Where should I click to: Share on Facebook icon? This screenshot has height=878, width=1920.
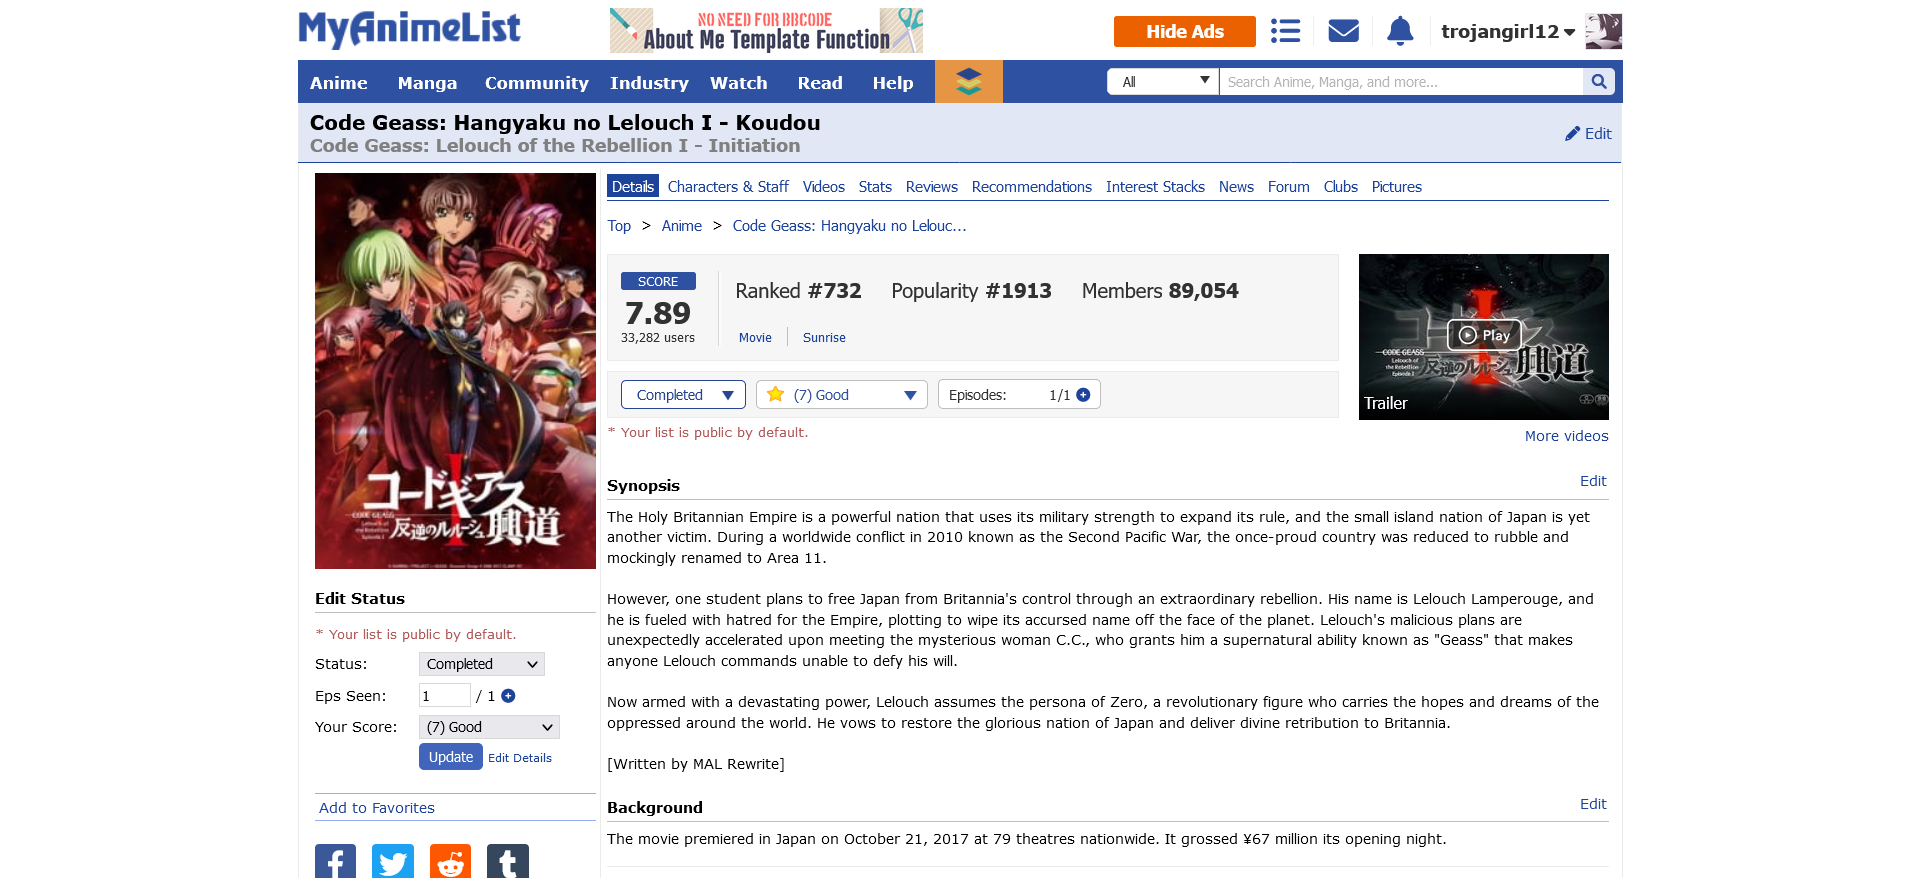click(x=335, y=862)
